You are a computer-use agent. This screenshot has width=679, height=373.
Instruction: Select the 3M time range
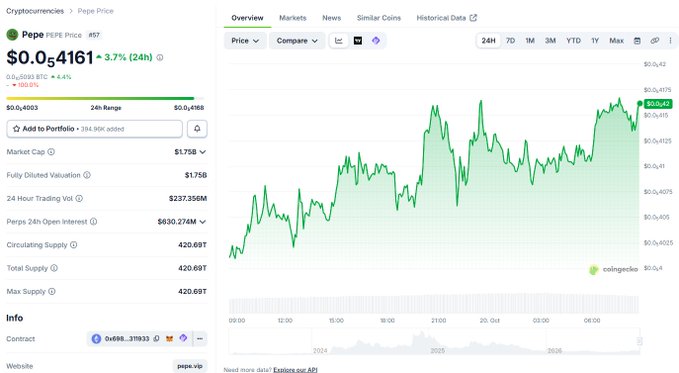point(550,41)
